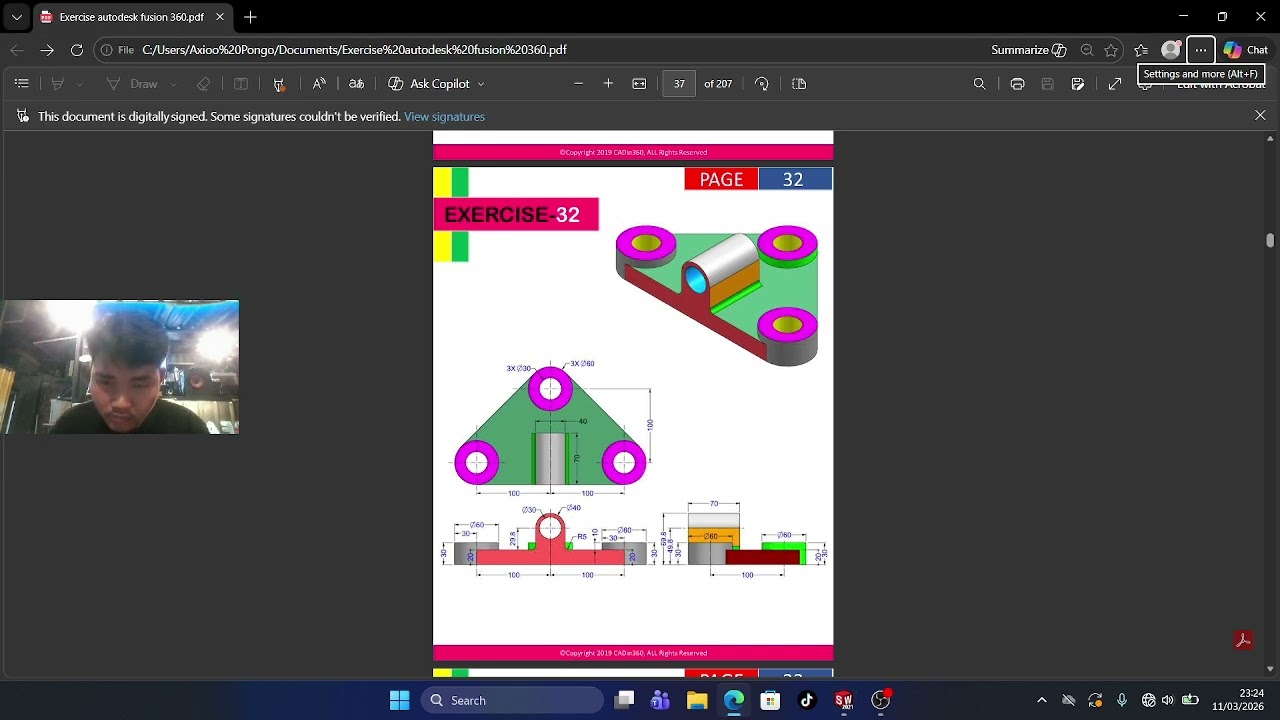Click the View signatures link
This screenshot has width=1280, height=720.
coord(444,117)
